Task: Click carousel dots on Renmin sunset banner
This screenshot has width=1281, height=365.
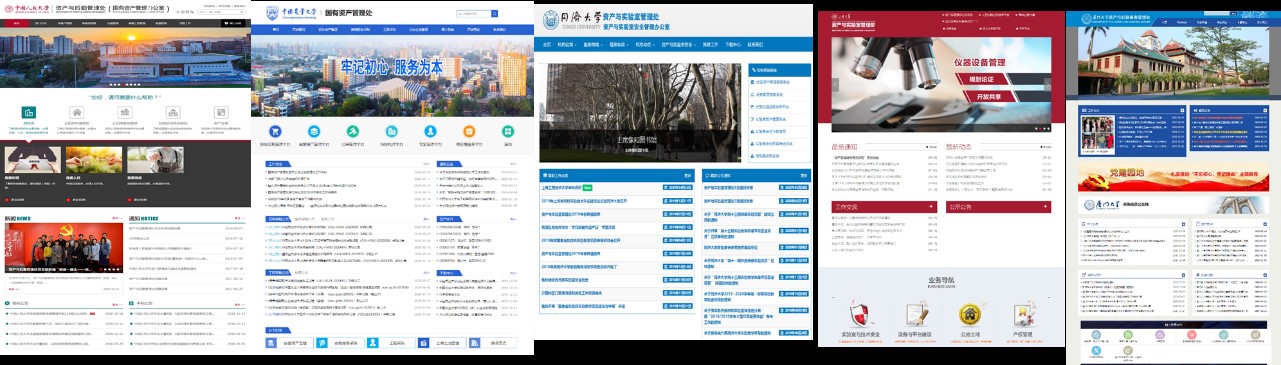Action: (125, 84)
